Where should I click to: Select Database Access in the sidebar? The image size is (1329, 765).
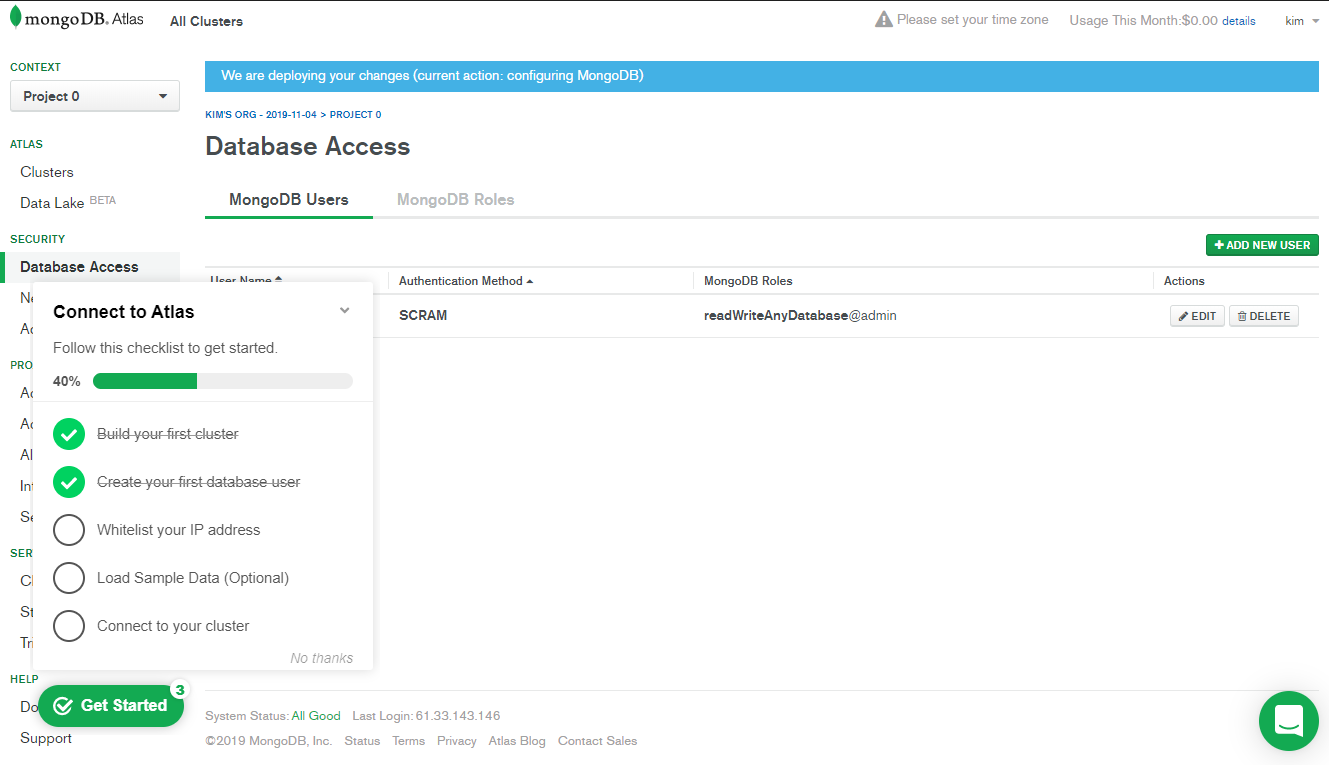coord(79,267)
